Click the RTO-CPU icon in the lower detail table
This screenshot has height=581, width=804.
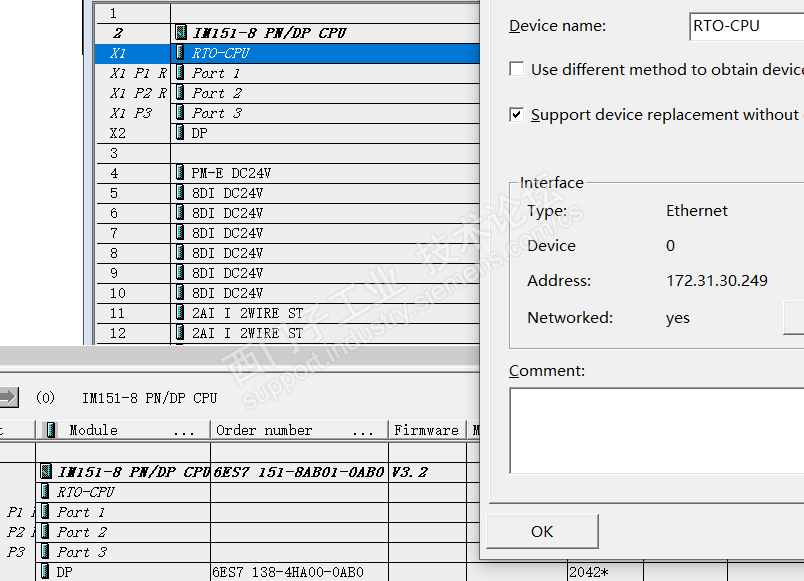[x=45, y=492]
